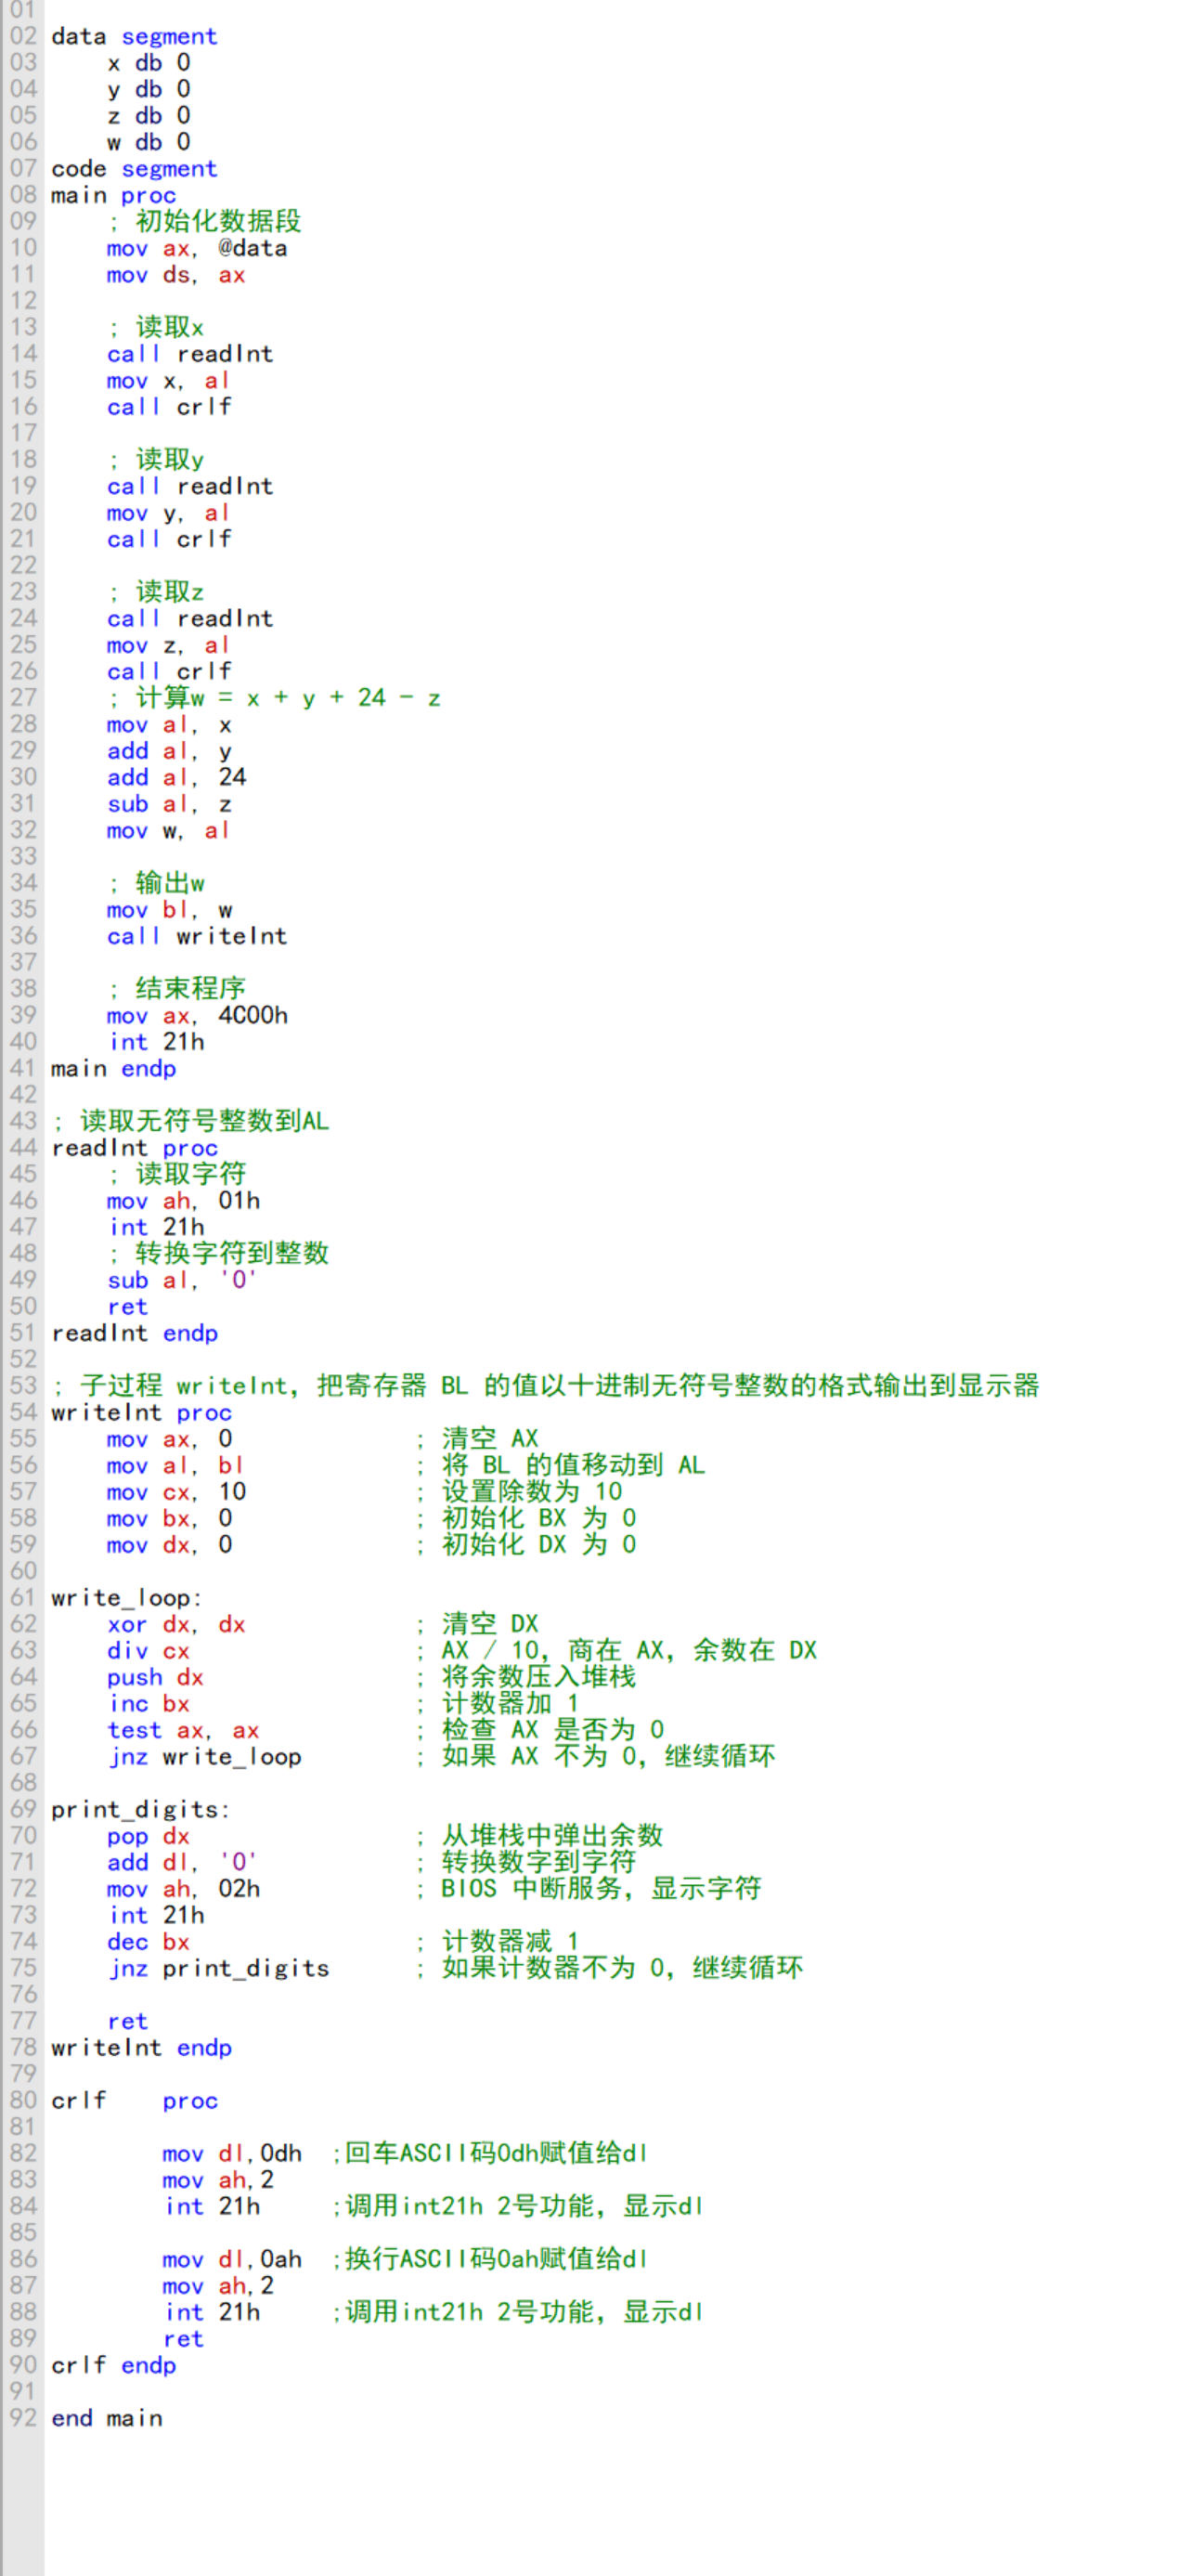Click the 'main proc' line
1191x2576 pixels.
pos(114,195)
